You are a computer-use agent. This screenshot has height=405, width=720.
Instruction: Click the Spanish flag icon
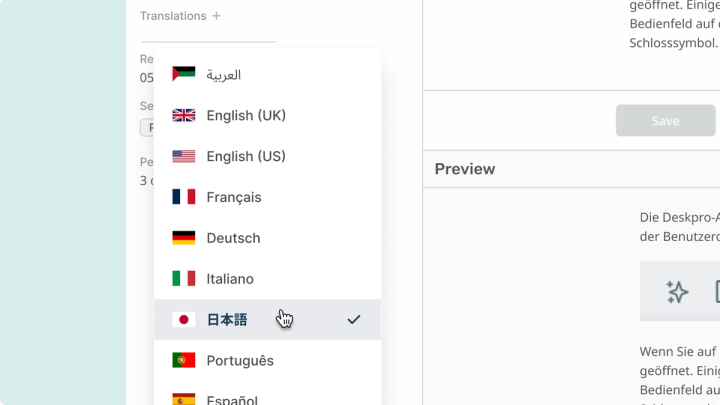coord(184,399)
